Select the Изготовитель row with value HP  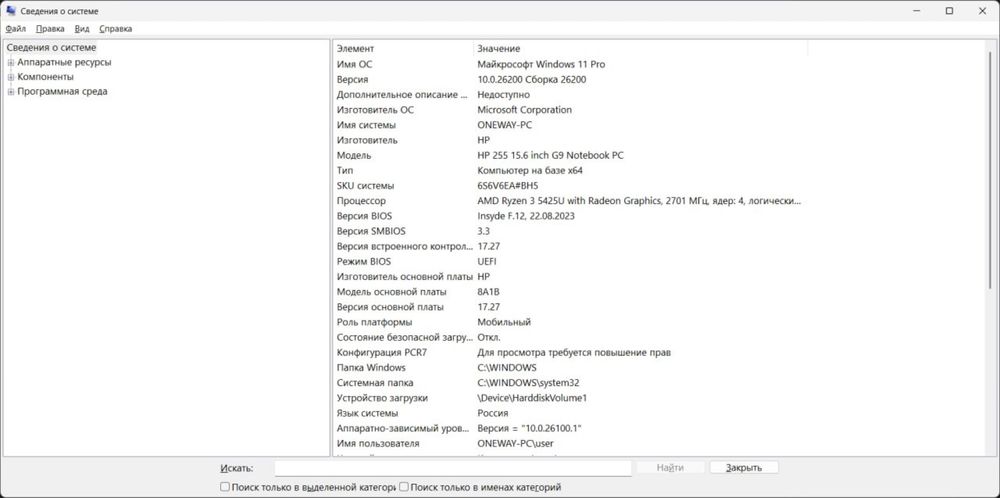coord(569,140)
